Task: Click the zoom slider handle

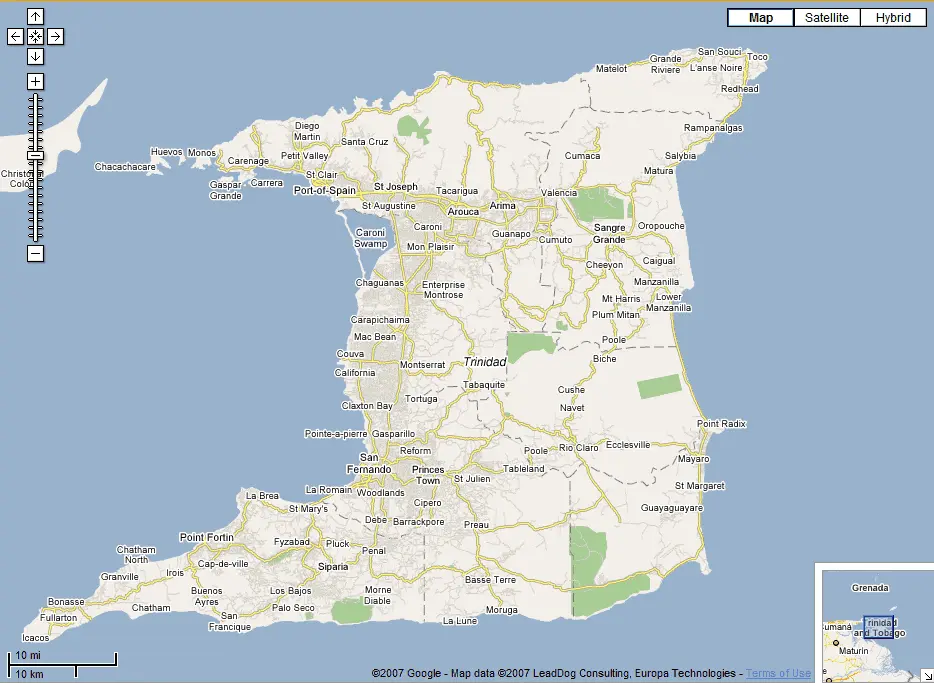Action: click(36, 155)
